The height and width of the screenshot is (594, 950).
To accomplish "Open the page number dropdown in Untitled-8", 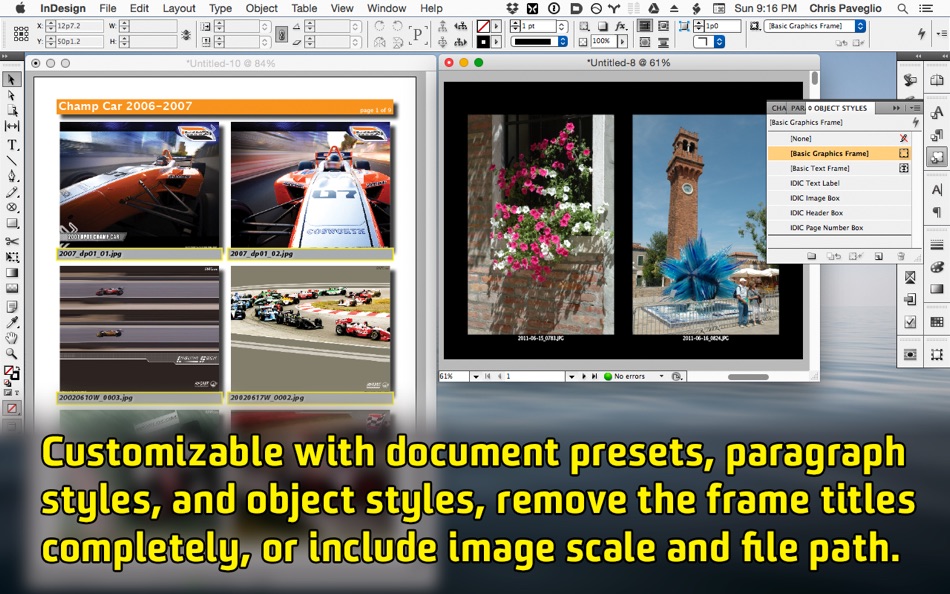I will point(571,376).
